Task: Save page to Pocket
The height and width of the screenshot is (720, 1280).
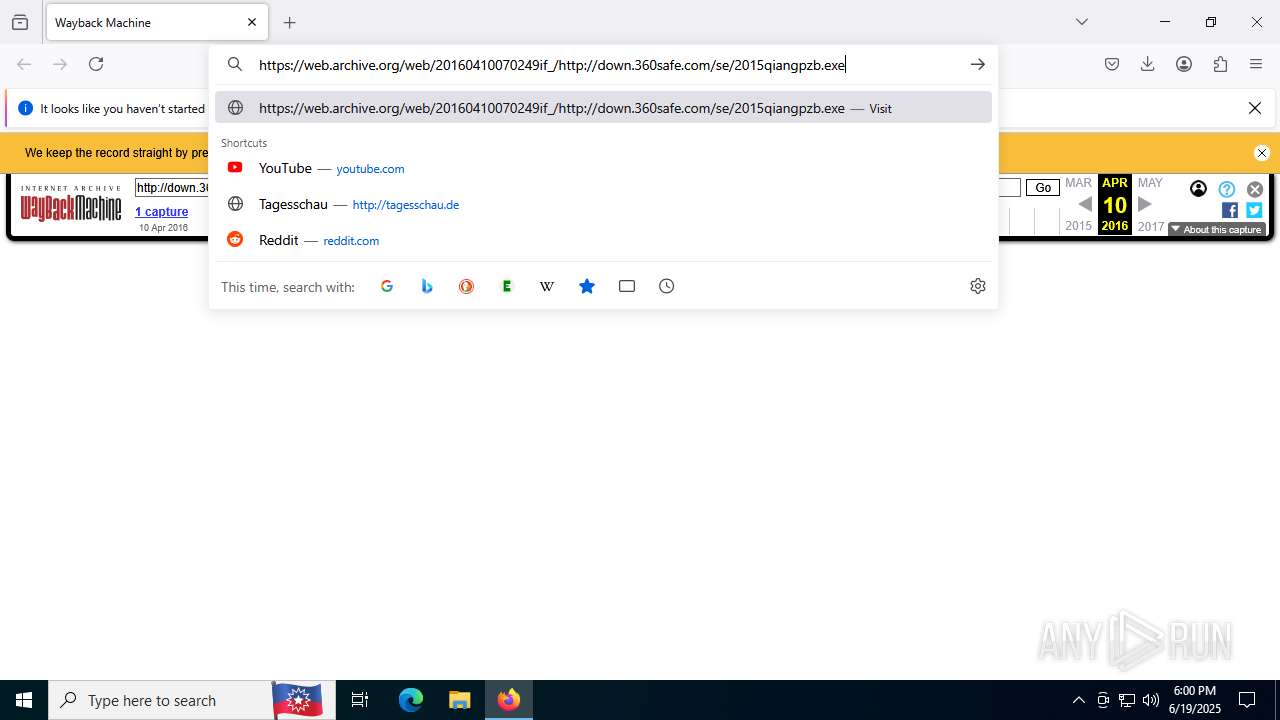Action: (1112, 64)
